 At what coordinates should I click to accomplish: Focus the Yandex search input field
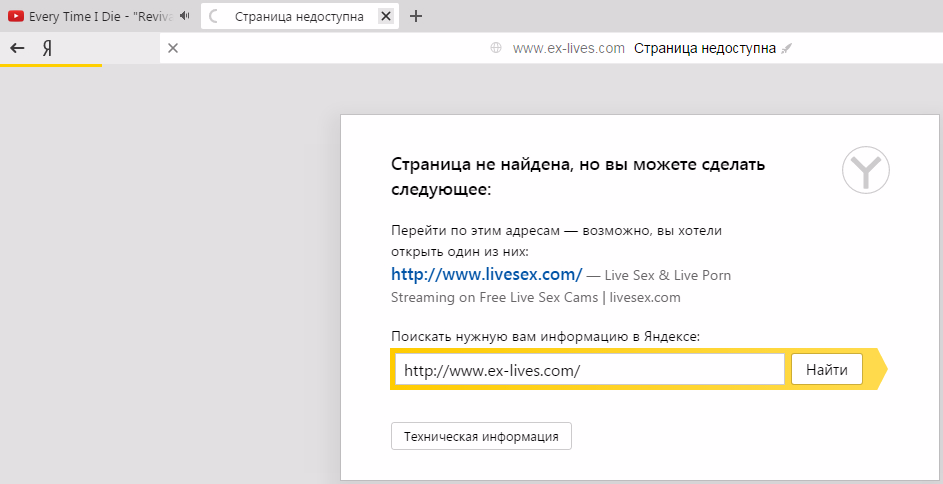589,370
